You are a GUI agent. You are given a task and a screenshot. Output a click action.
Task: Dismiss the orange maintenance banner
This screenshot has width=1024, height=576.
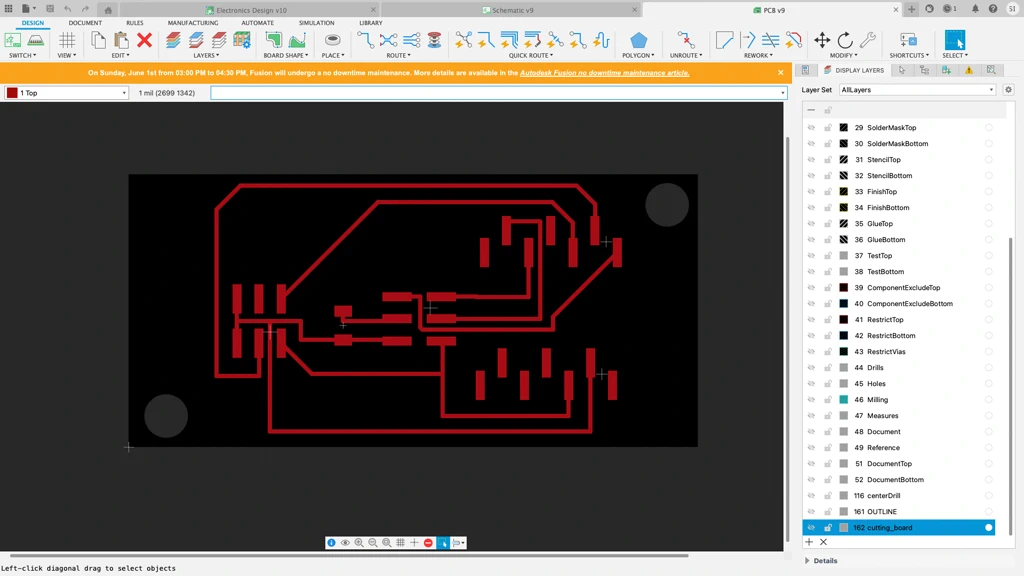[780, 72]
